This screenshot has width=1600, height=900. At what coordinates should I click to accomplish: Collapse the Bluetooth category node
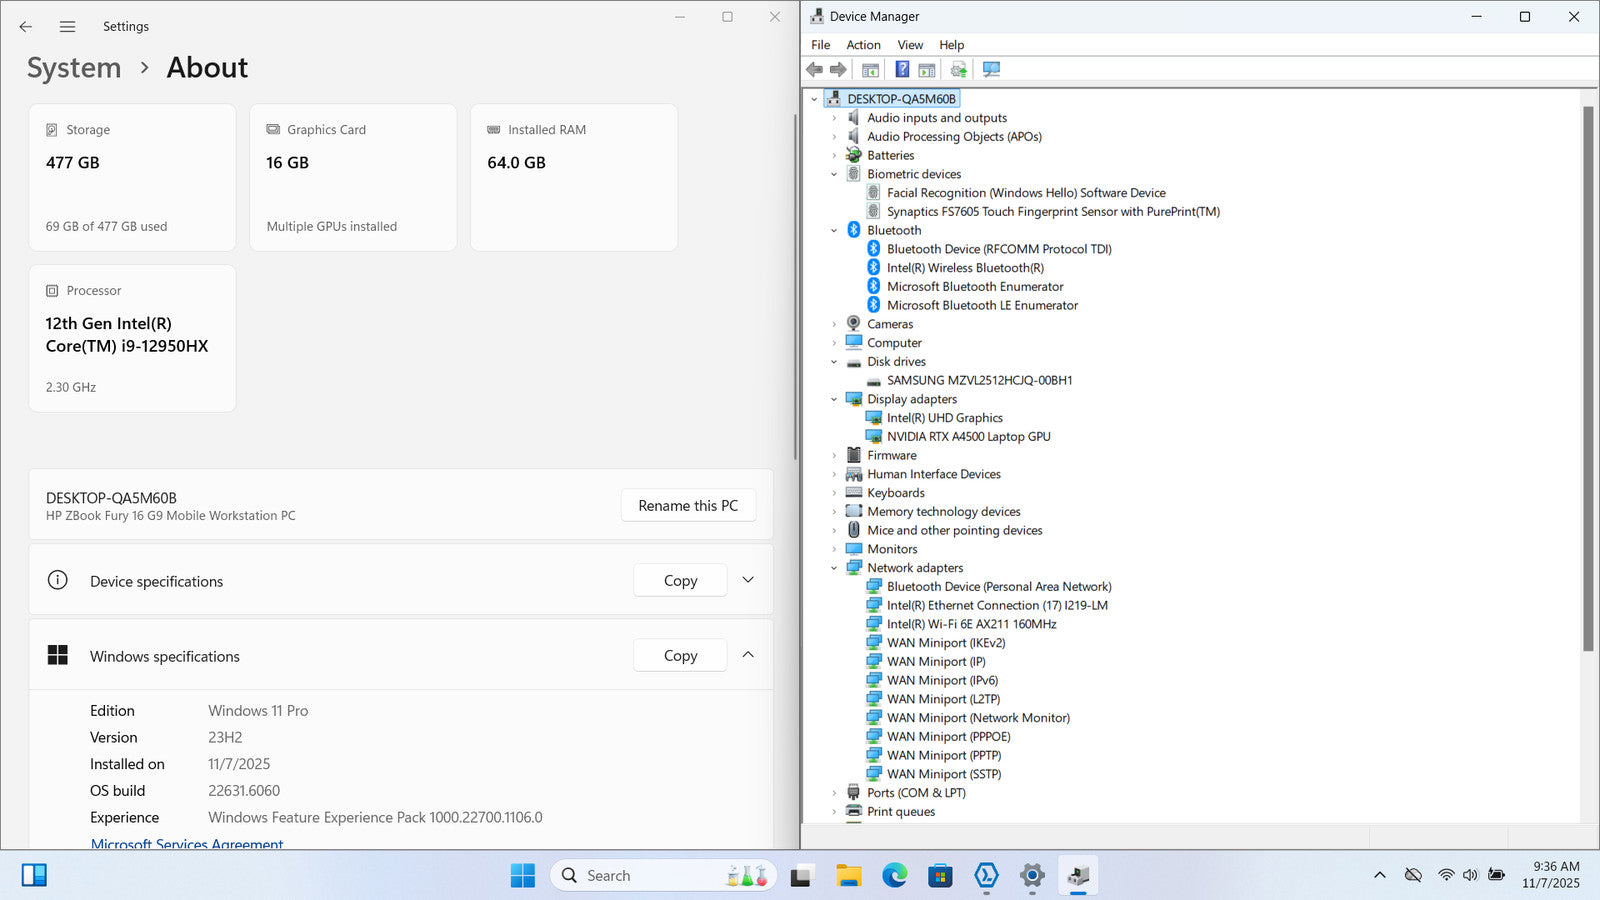(x=834, y=230)
